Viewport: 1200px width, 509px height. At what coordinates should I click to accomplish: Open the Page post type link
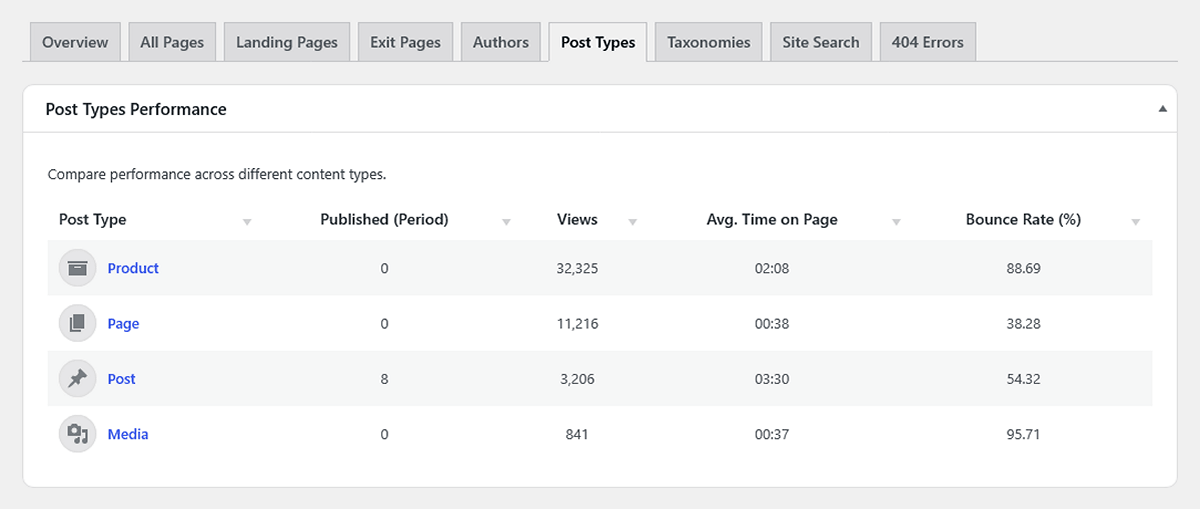123,324
